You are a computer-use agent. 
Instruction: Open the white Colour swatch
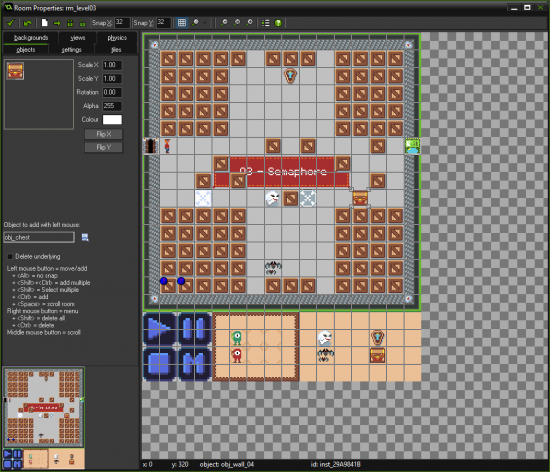[112, 120]
